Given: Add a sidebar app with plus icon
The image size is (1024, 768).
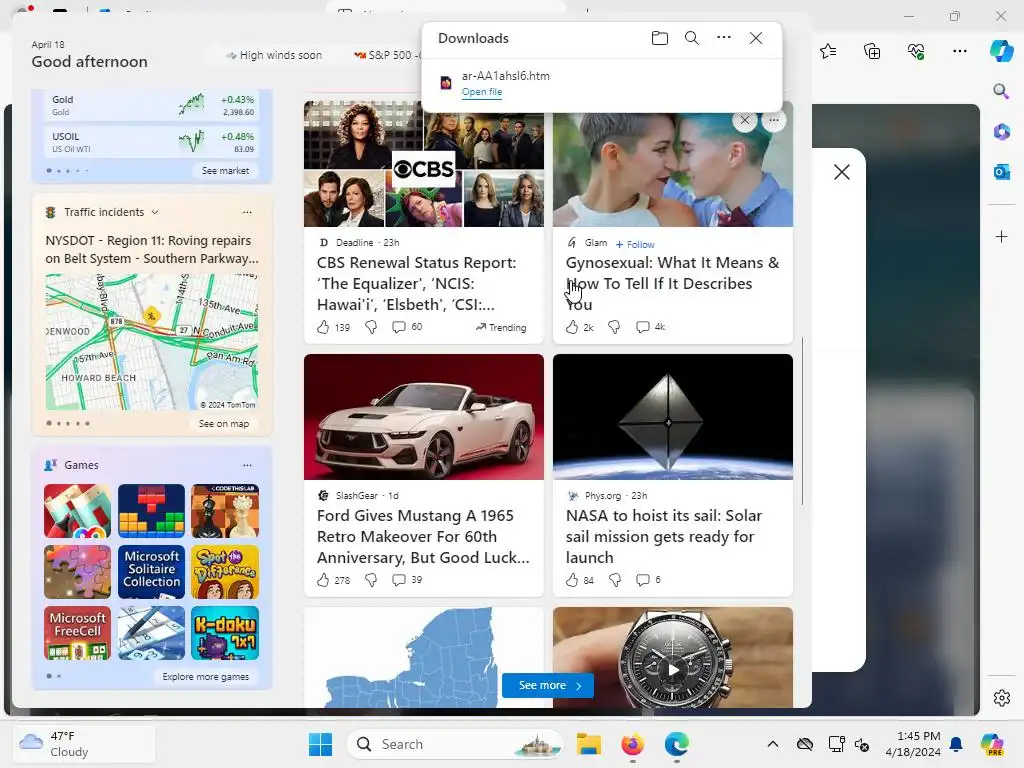Looking at the screenshot, I should (x=1001, y=236).
